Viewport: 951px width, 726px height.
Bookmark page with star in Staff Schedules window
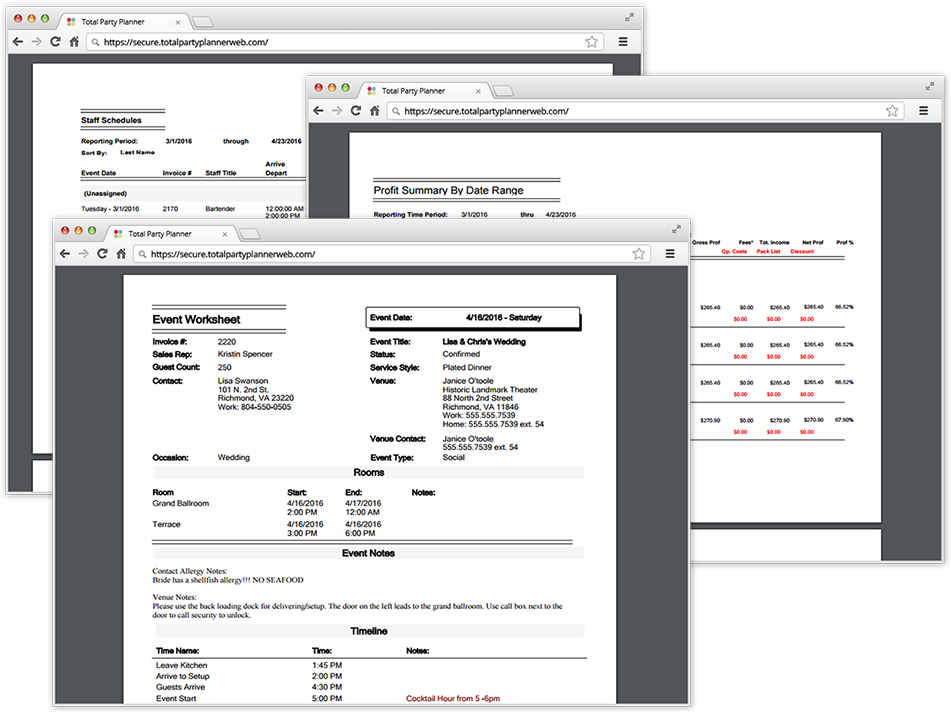pyautogui.click(x=591, y=41)
